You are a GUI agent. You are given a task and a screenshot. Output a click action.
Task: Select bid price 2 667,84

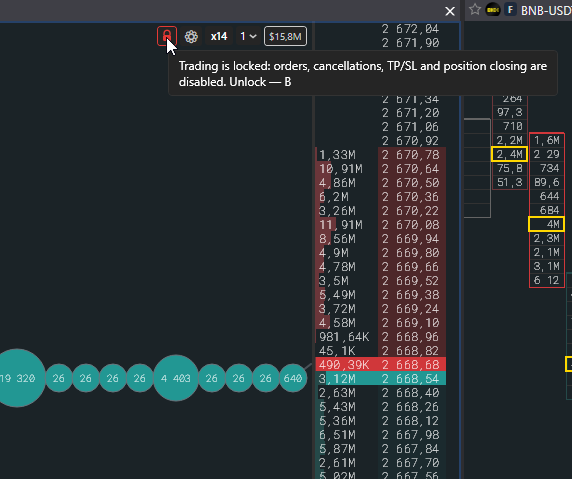point(411,449)
